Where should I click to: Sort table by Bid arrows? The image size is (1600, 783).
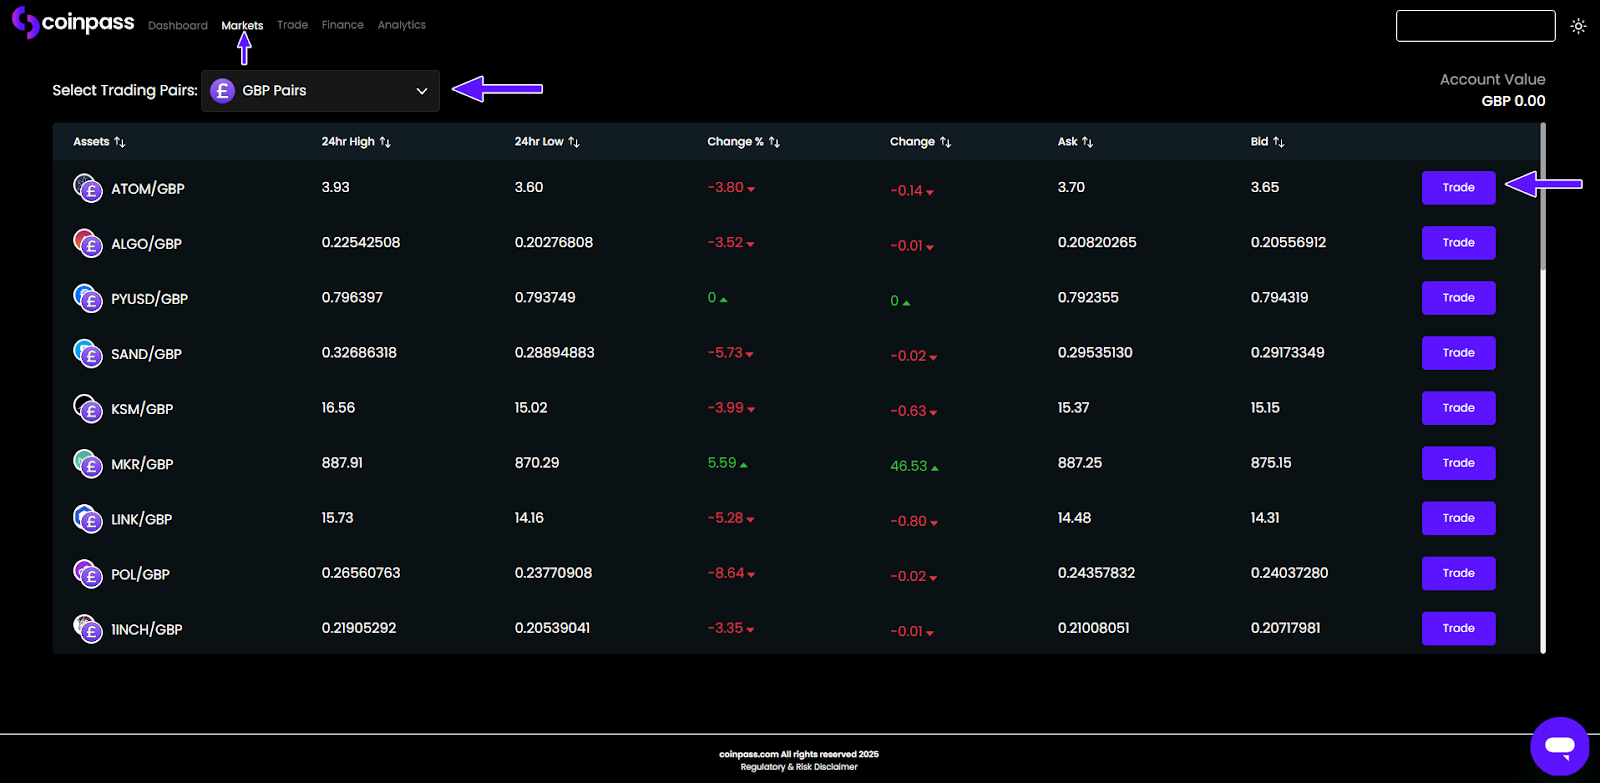point(1278,142)
